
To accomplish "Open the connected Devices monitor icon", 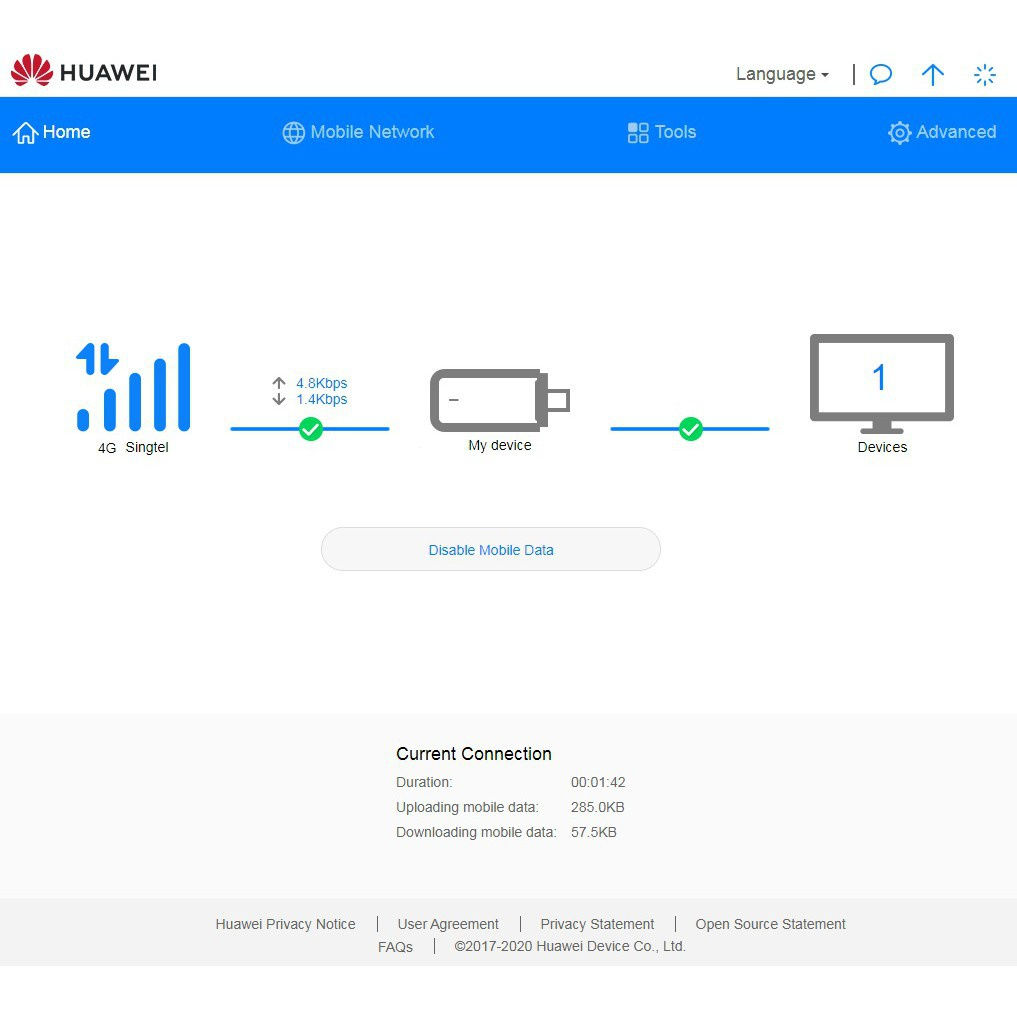I will pyautogui.click(x=881, y=382).
